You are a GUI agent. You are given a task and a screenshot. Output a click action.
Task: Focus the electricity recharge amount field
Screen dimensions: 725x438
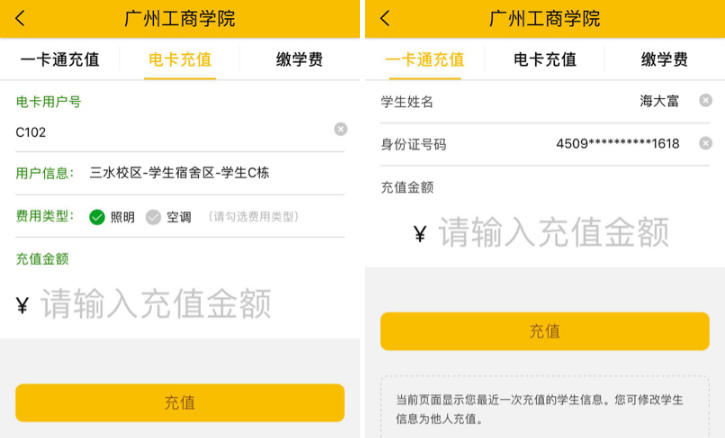(x=156, y=304)
